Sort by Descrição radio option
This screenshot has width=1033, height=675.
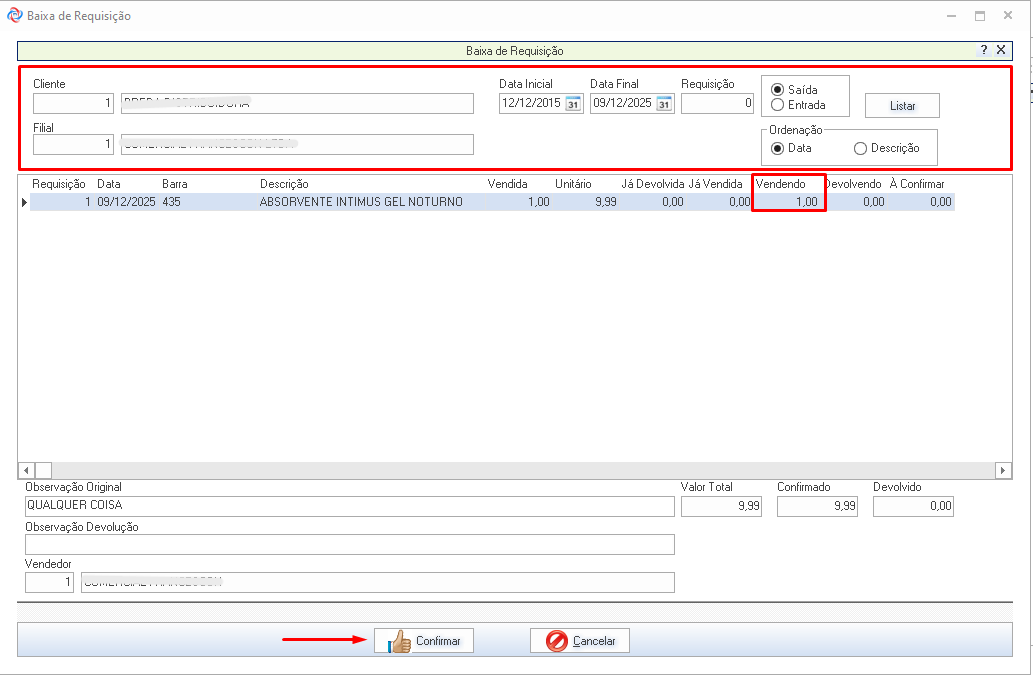[x=860, y=148]
